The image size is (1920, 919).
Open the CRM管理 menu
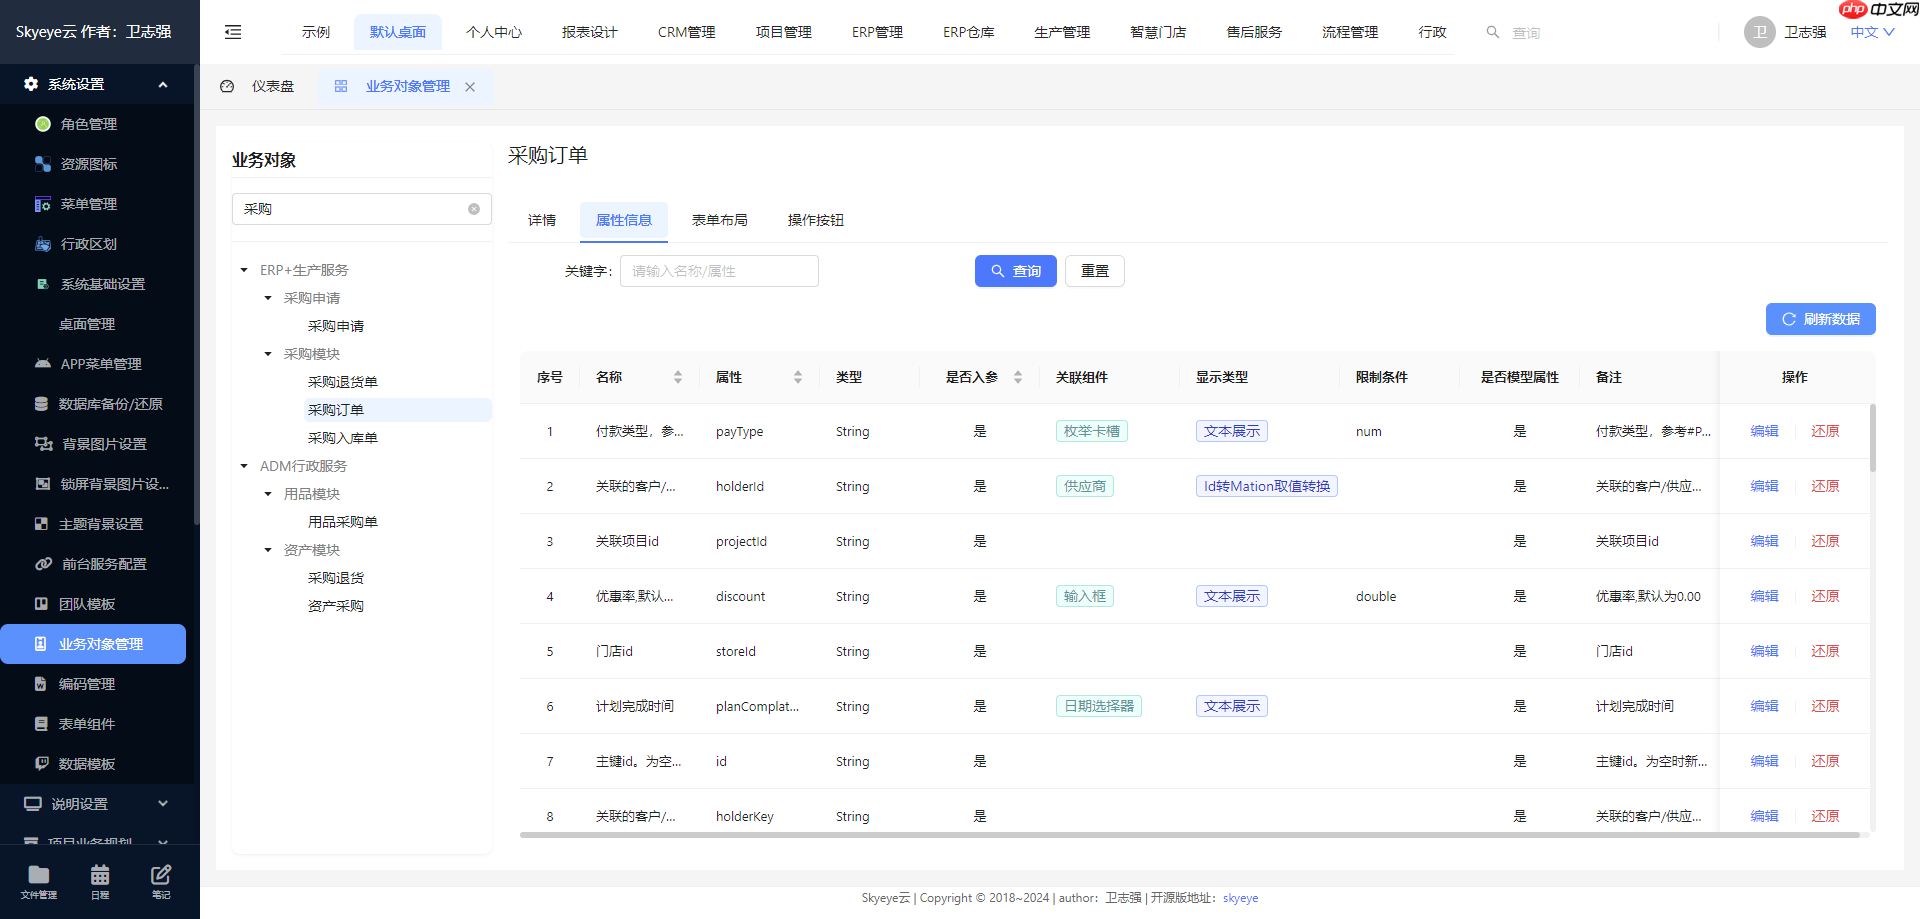[x=685, y=31]
